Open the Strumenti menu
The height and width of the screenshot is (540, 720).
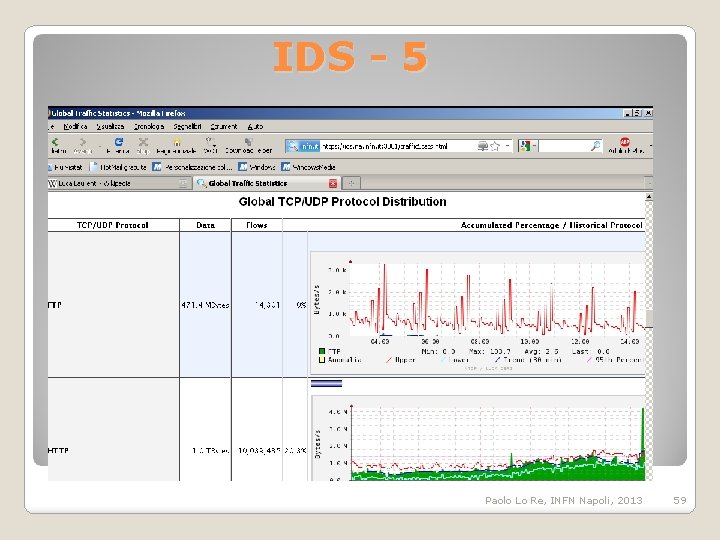pos(224,126)
